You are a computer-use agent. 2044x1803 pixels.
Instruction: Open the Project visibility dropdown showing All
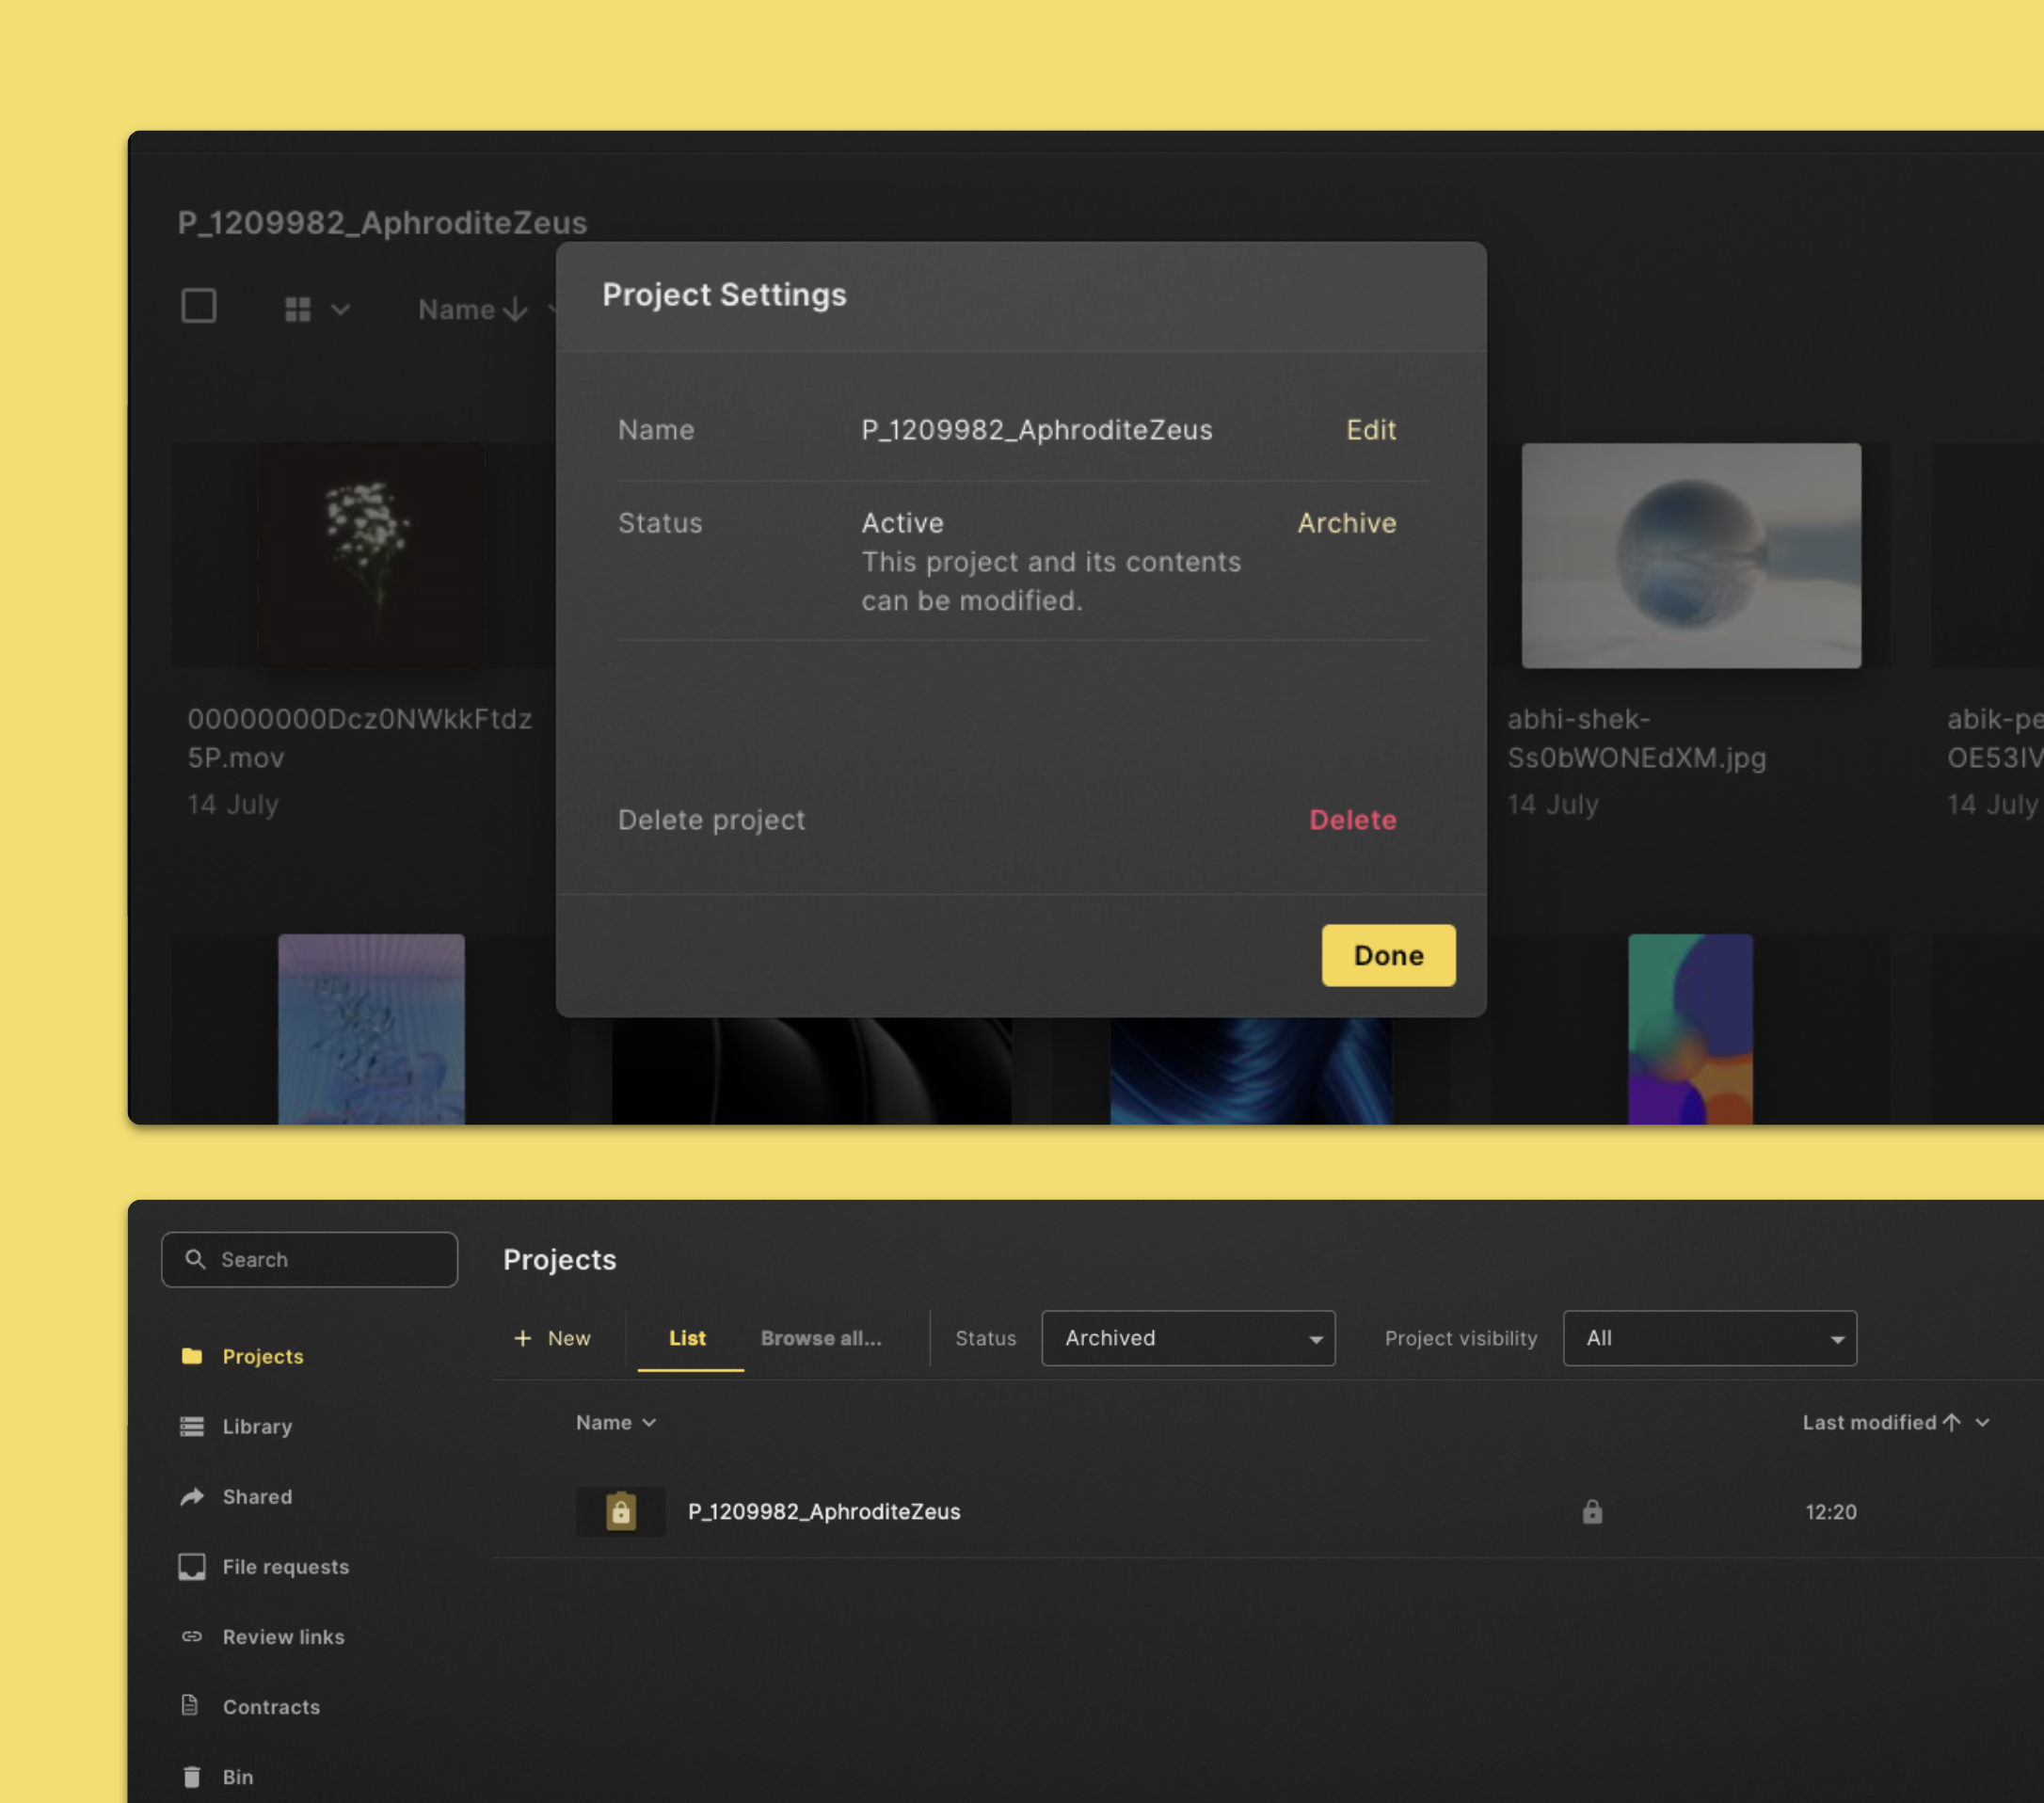pos(1709,1338)
